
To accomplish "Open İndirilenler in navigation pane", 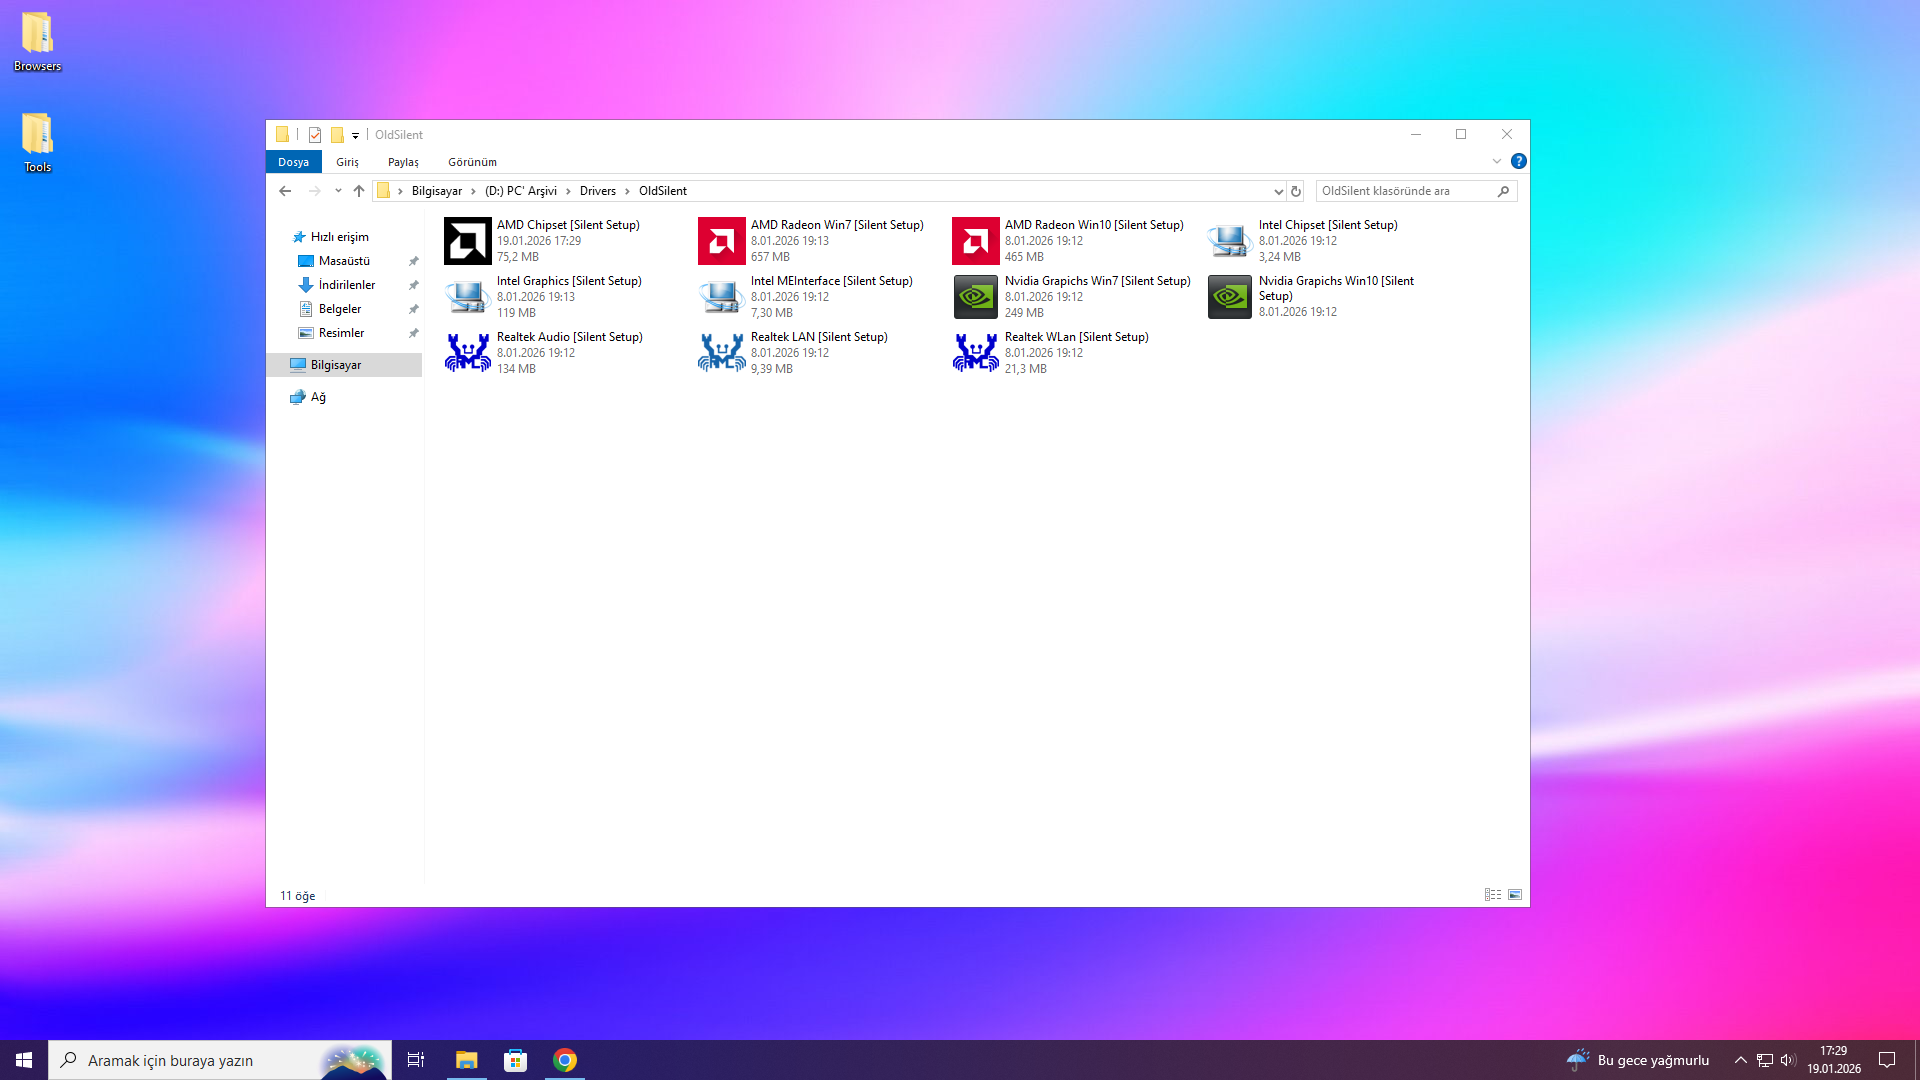I will 346,285.
